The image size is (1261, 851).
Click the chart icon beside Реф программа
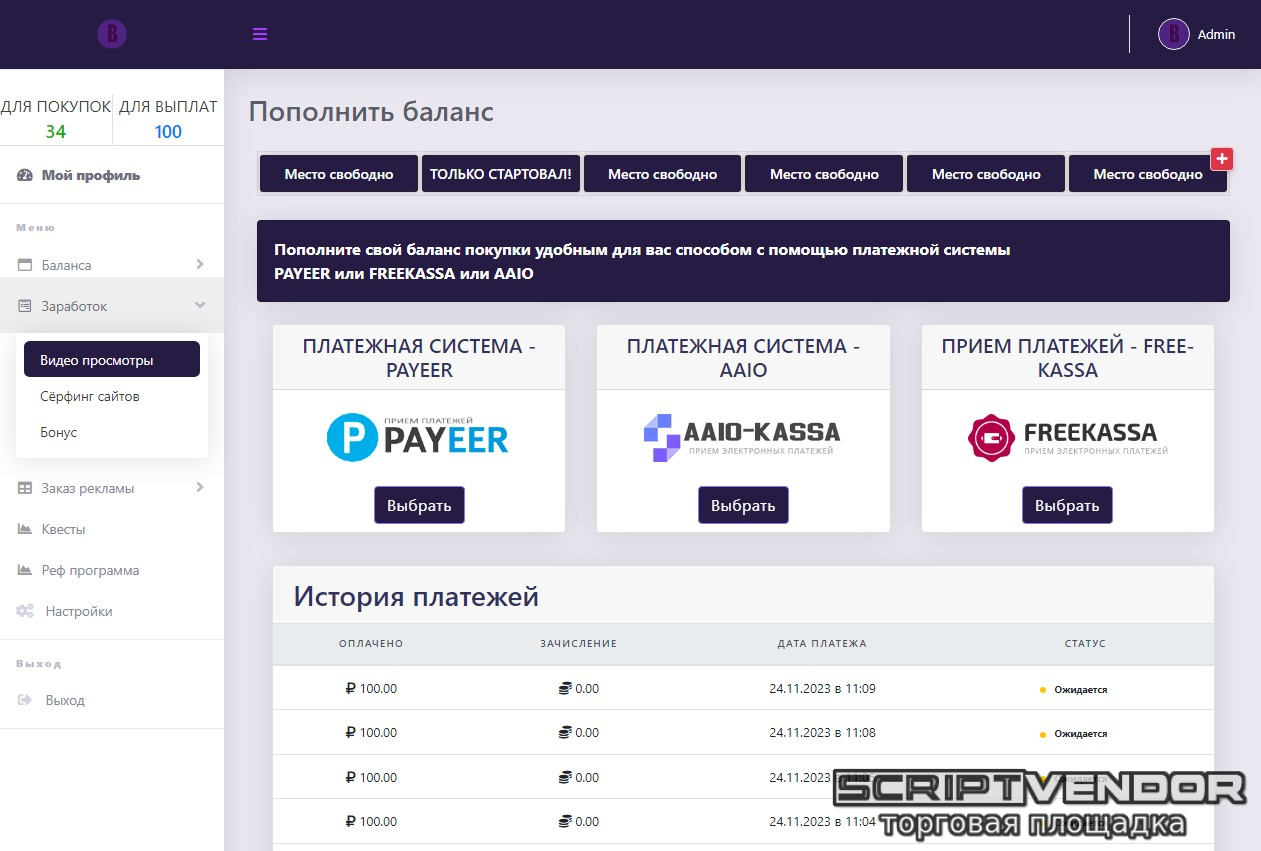click(x=25, y=570)
